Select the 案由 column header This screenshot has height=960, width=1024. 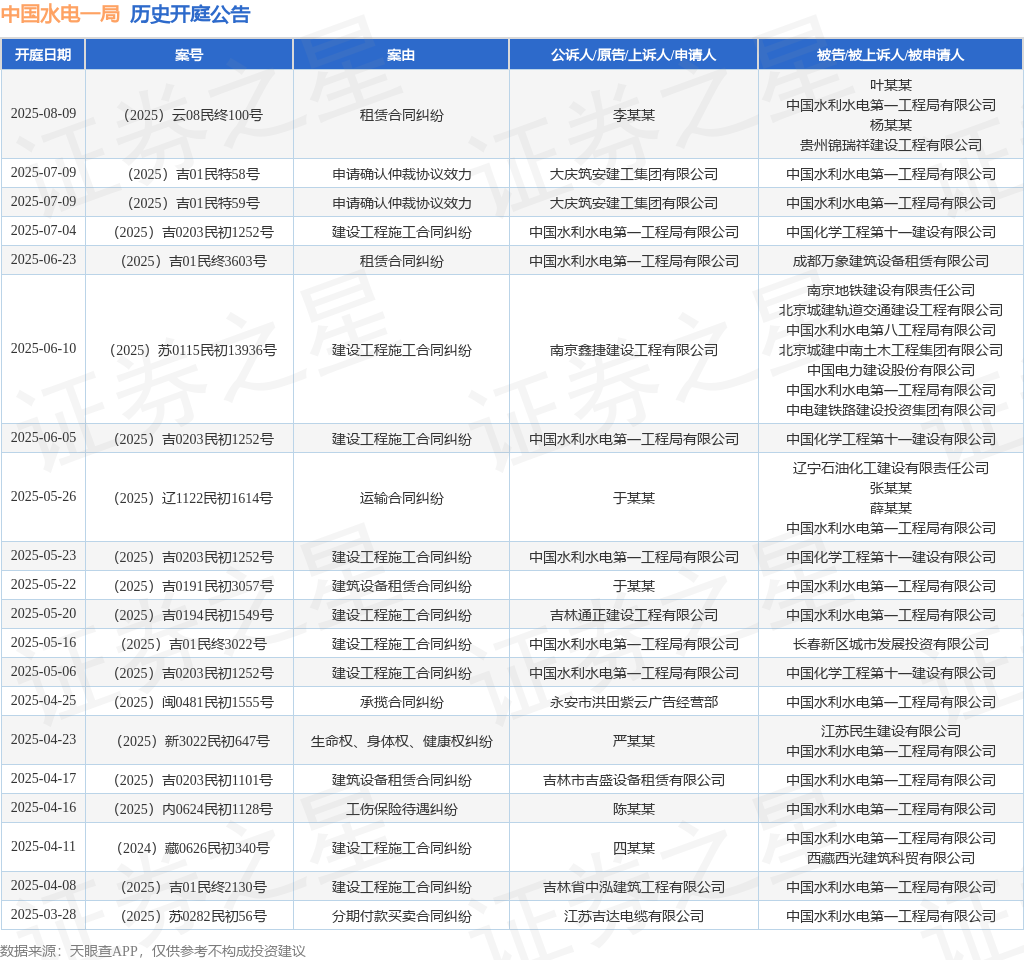[401, 55]
